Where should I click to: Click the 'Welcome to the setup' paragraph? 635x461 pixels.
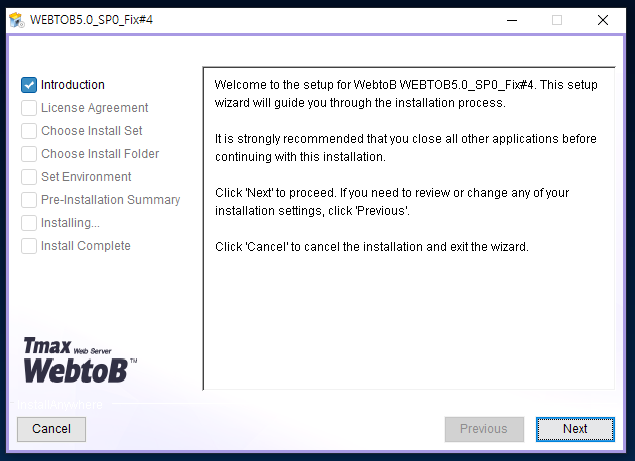[x=406, y=94]
